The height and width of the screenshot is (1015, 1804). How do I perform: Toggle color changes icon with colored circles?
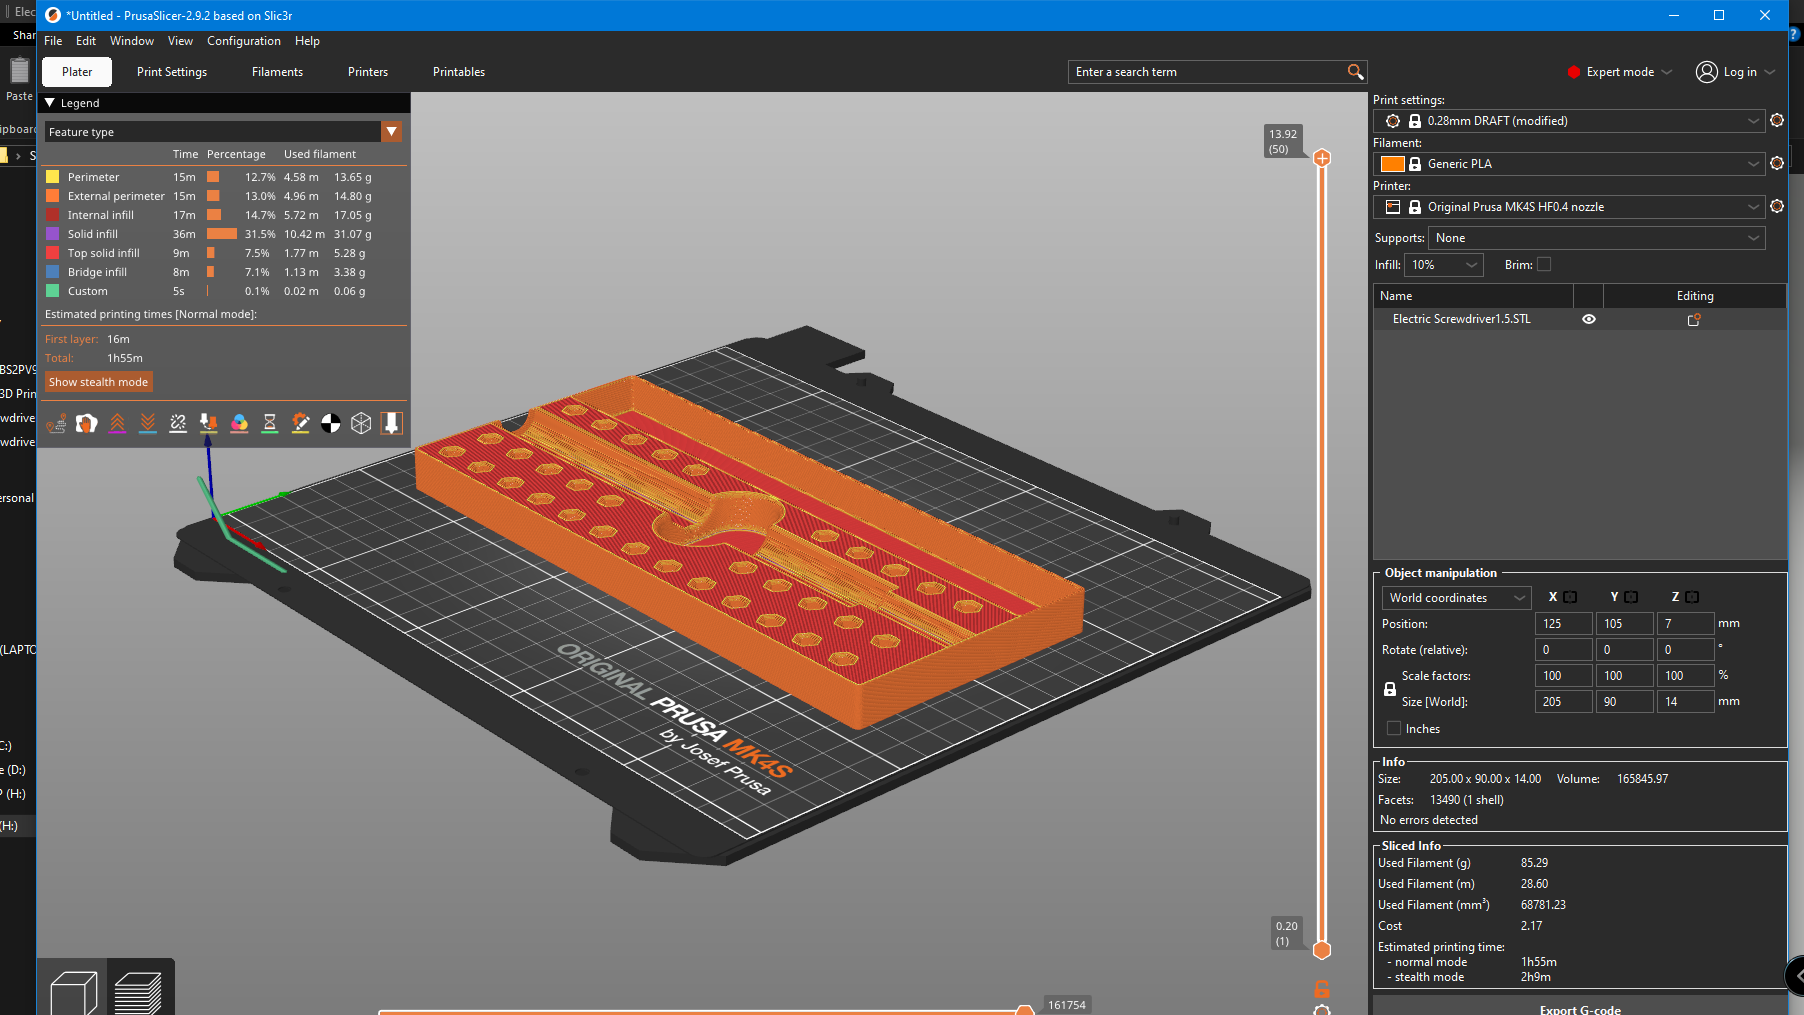coord(239,423)
